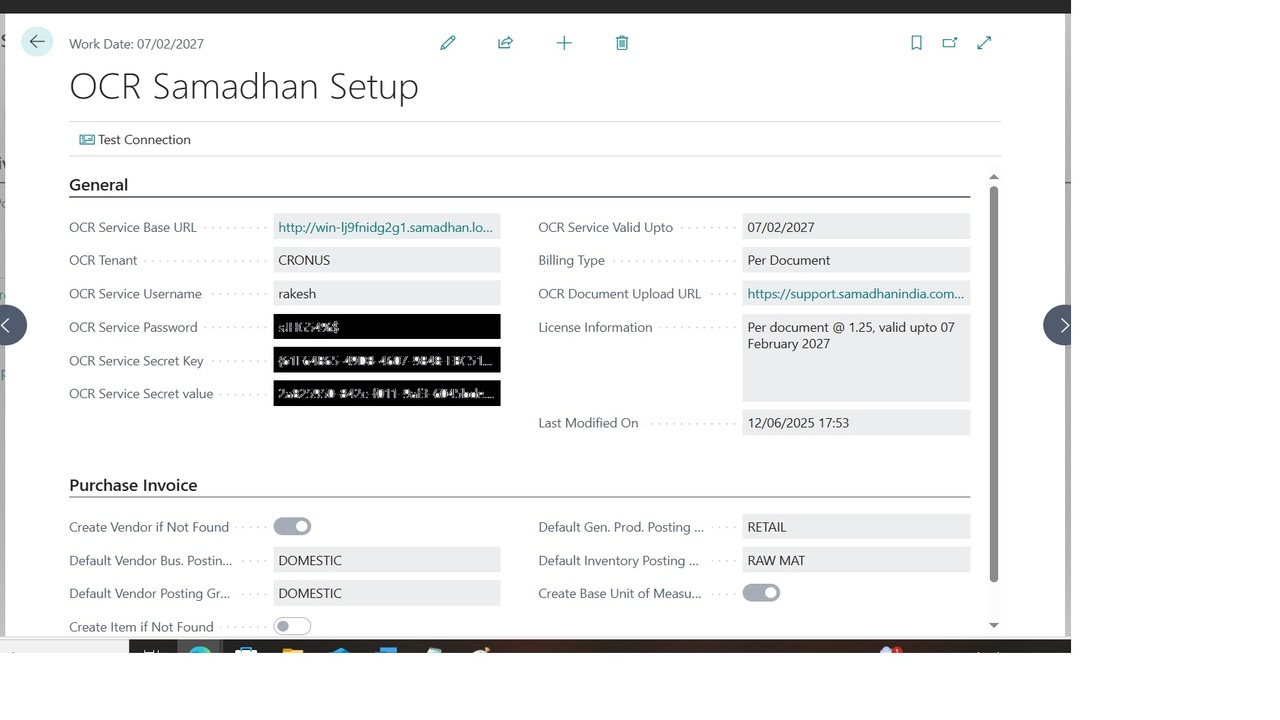The image size is (1280, 720).
Task: Go back using the arrow button
Action: pyautogui.click(x=37, y=41)
